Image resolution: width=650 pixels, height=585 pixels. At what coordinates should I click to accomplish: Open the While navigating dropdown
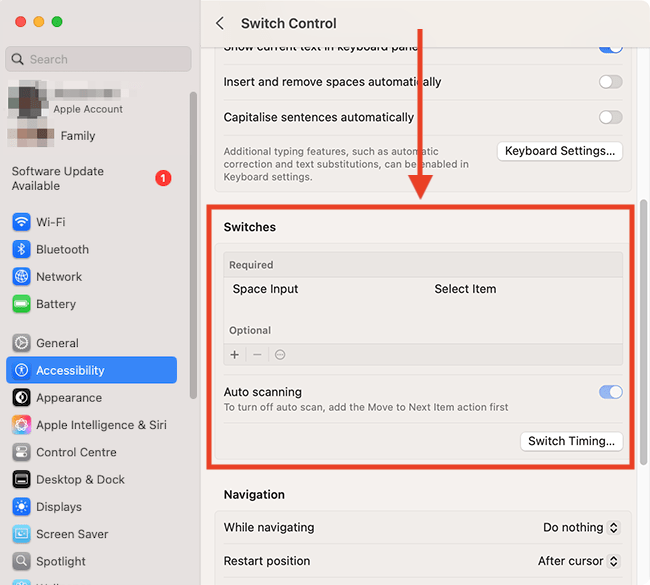click(x=581, y=528)
